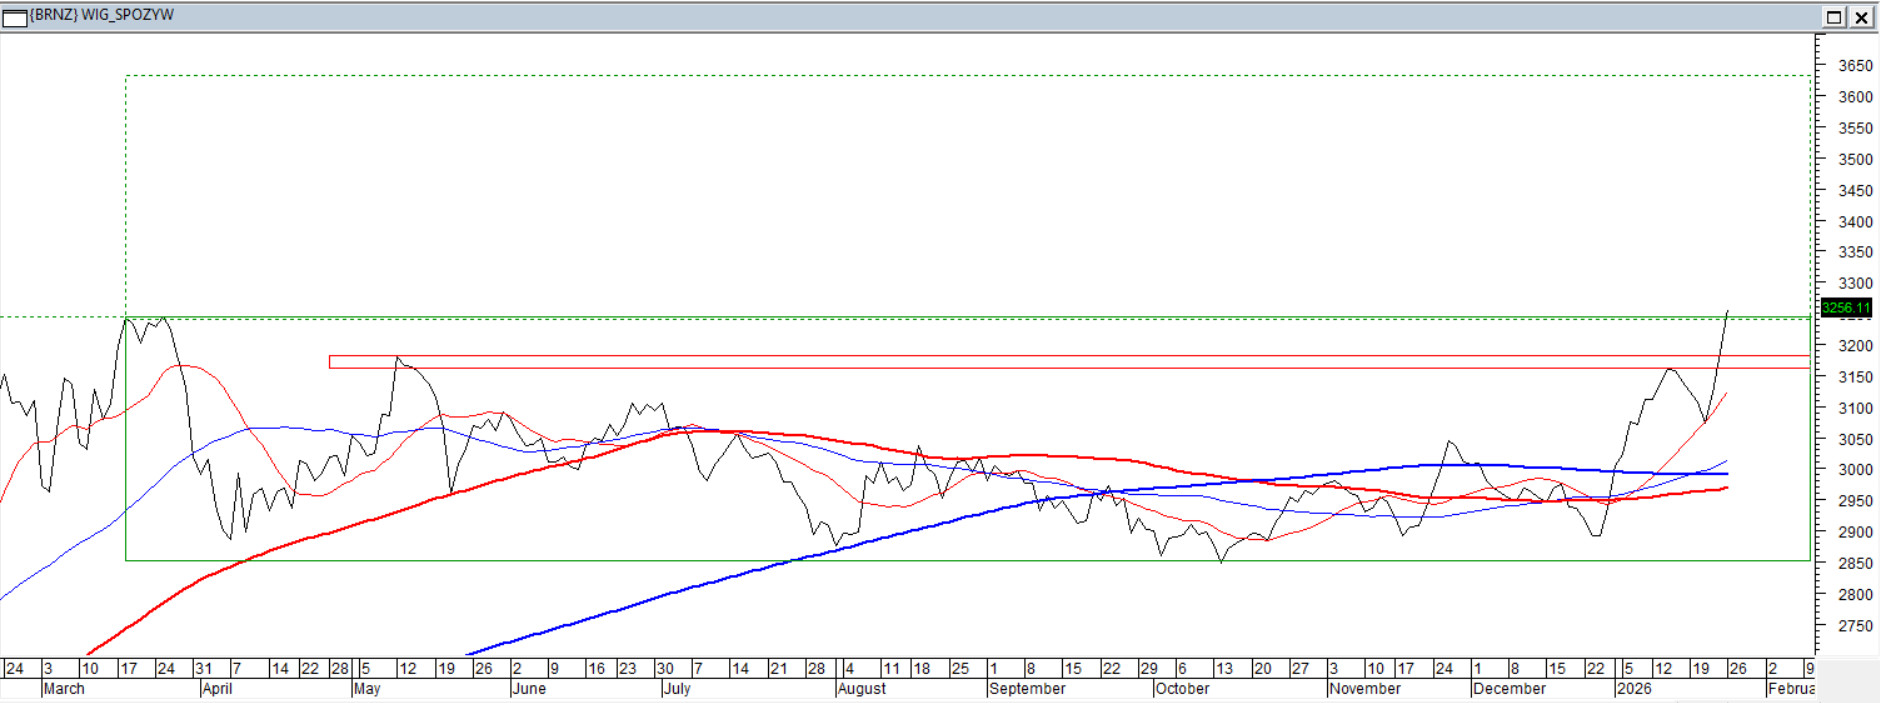The image size is (1880, 703).
Task: Click the 3256.11 current price label
Action: 1845,308
